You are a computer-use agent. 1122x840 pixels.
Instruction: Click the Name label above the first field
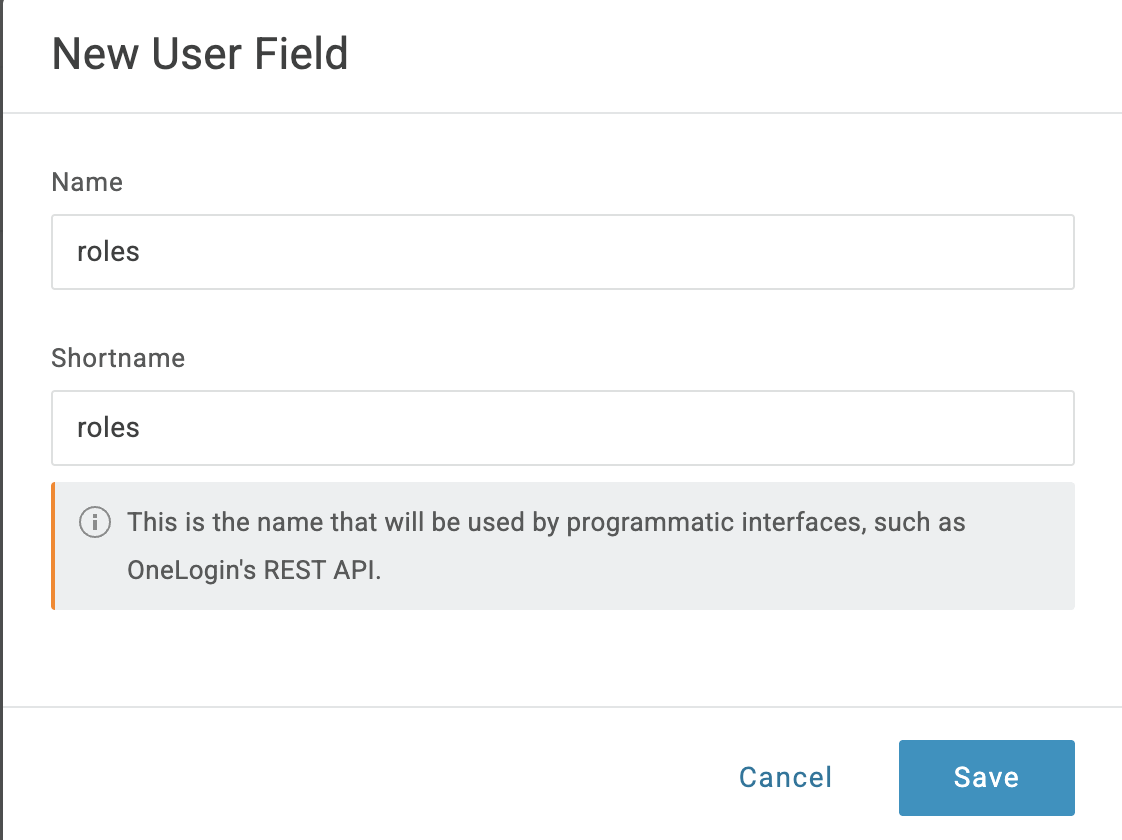tap(87, 182)
